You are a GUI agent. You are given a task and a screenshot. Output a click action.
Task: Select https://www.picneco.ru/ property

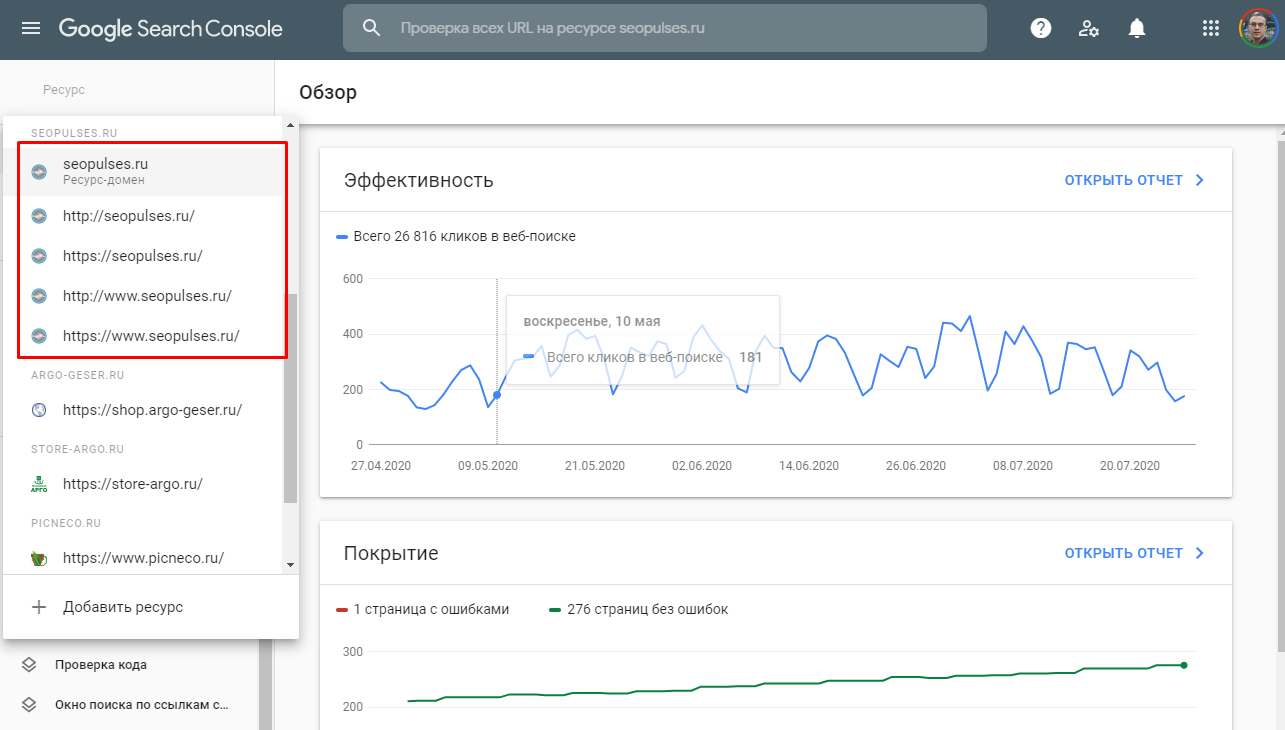tap(143, 558)
